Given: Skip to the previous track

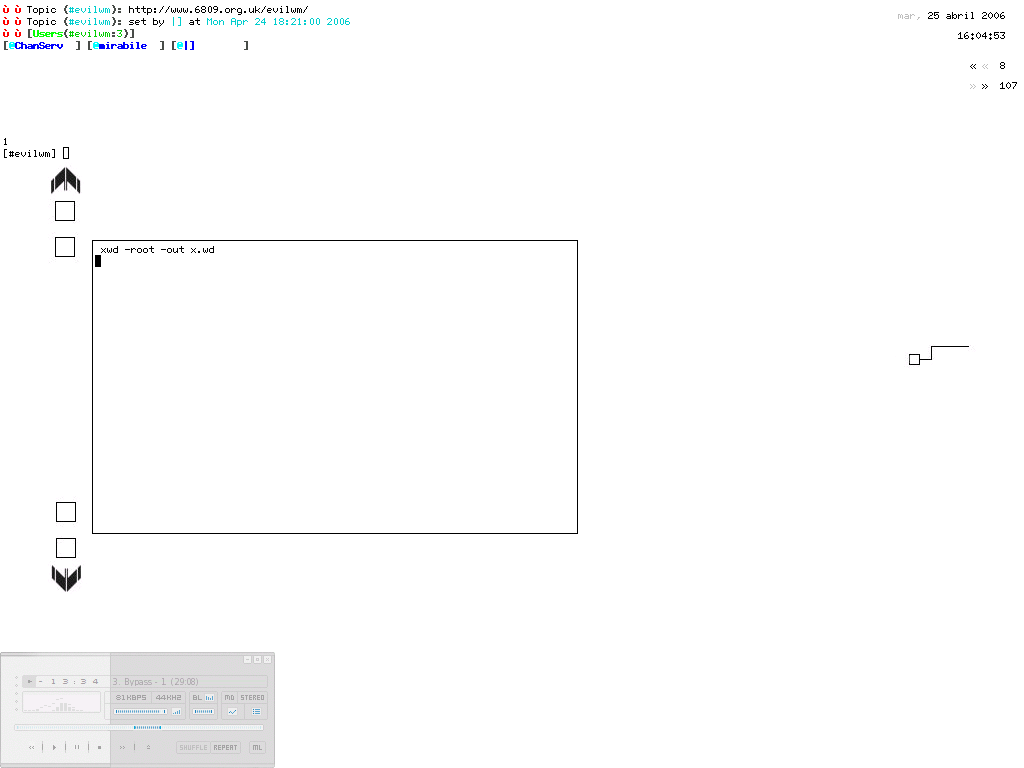Looking at the screenshot, I should [x=32, y=747].
